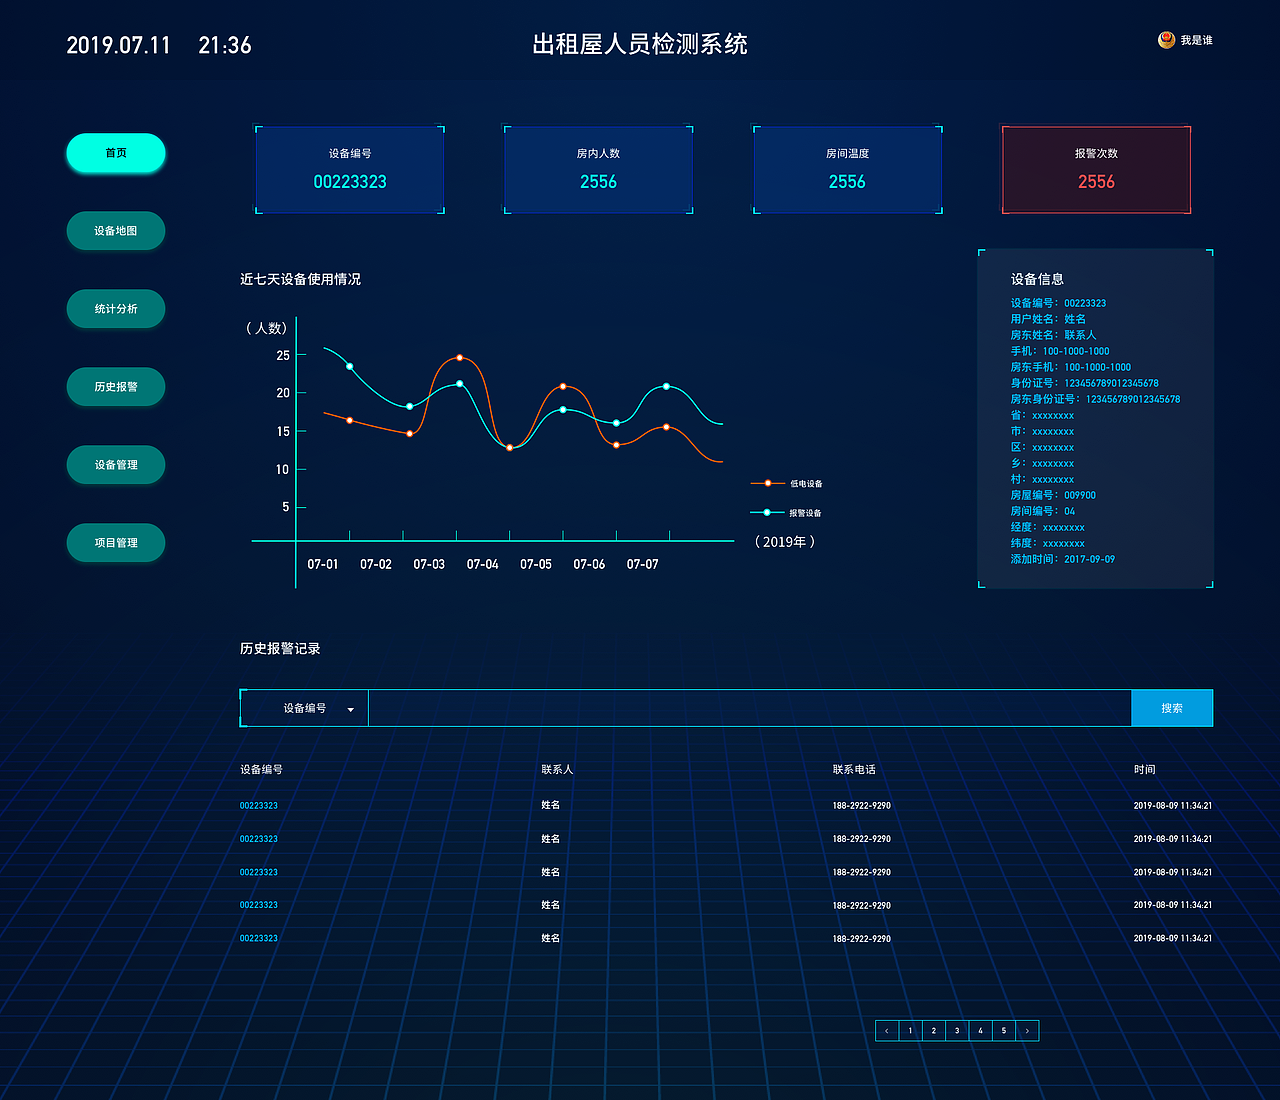Go to 设备地图 in the sidebar

(116, 231)
